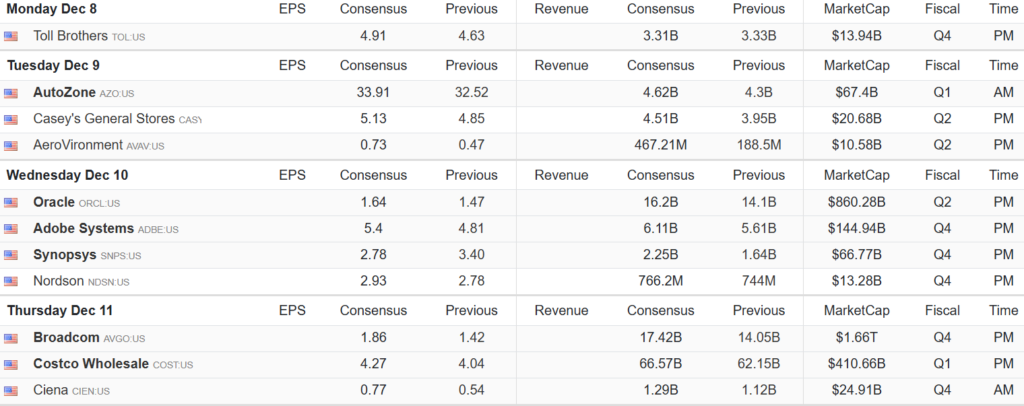Click the flag icon next to AutoZone
This screenshot has height=406, width=1024.
tap(11, 93)
